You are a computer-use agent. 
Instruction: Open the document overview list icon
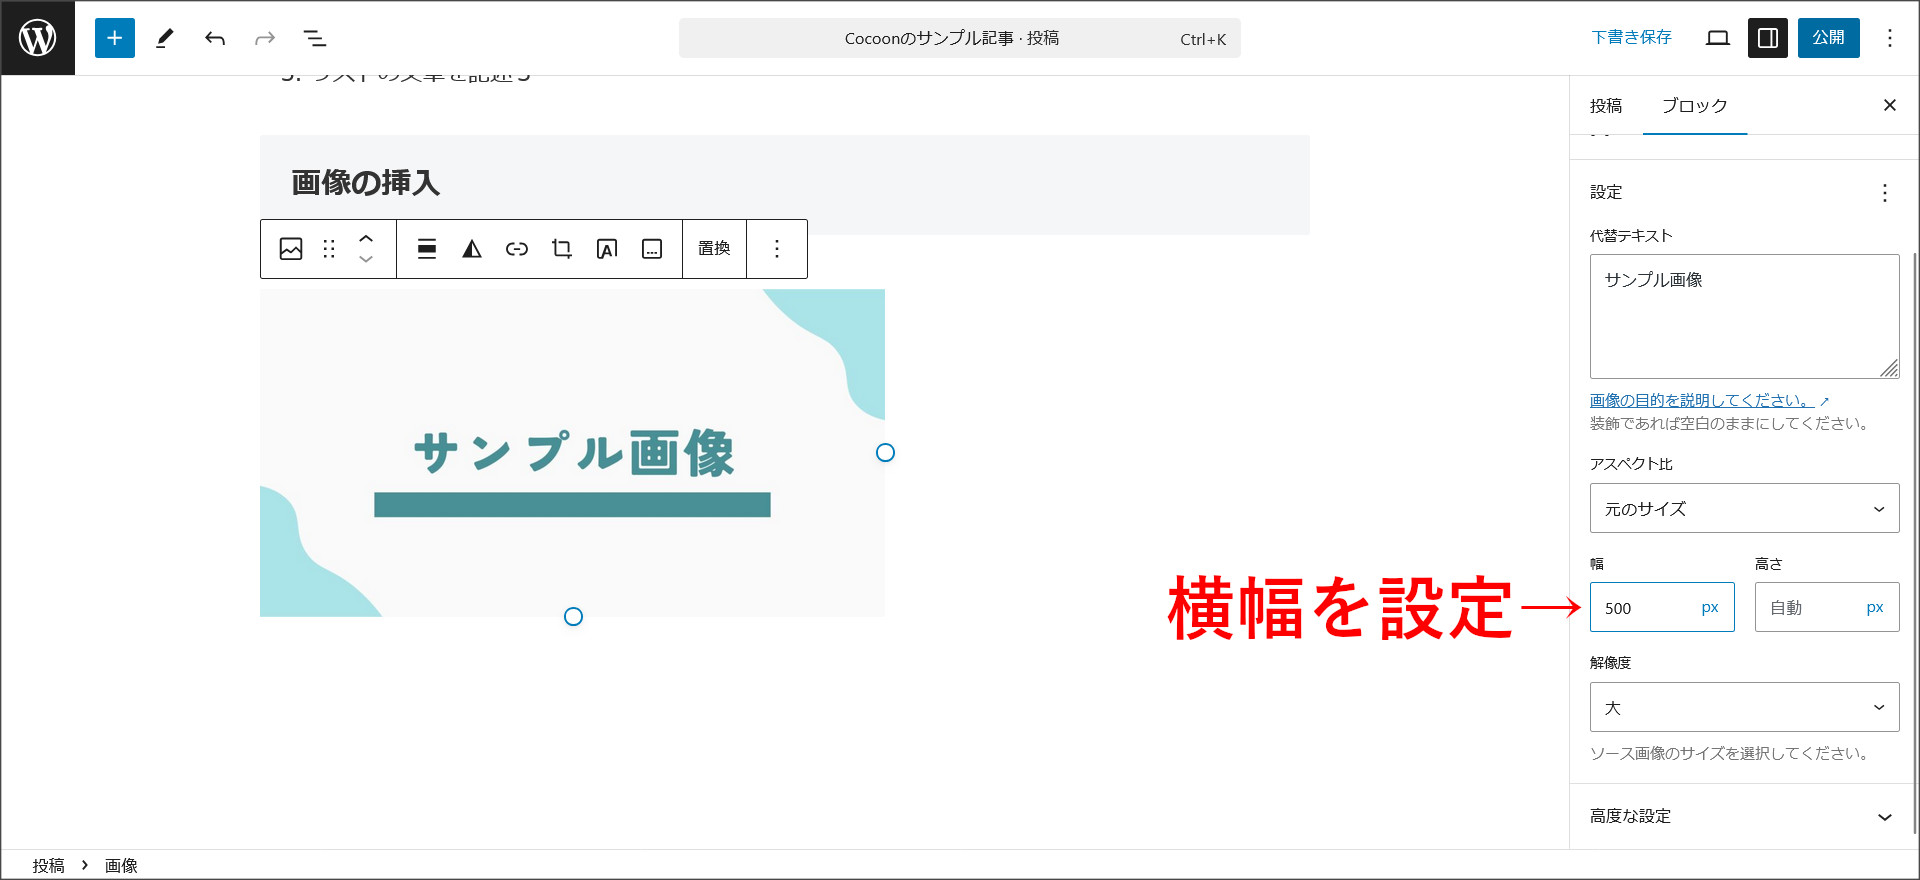tap(315, 38)
